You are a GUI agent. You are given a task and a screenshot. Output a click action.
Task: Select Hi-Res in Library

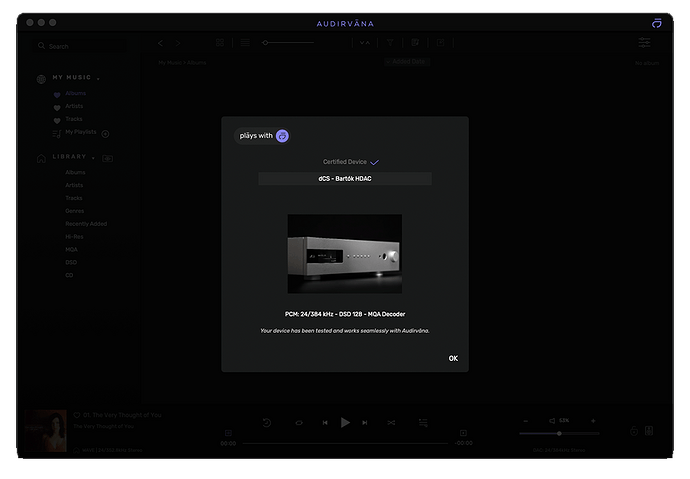click(x=74, y=237)
